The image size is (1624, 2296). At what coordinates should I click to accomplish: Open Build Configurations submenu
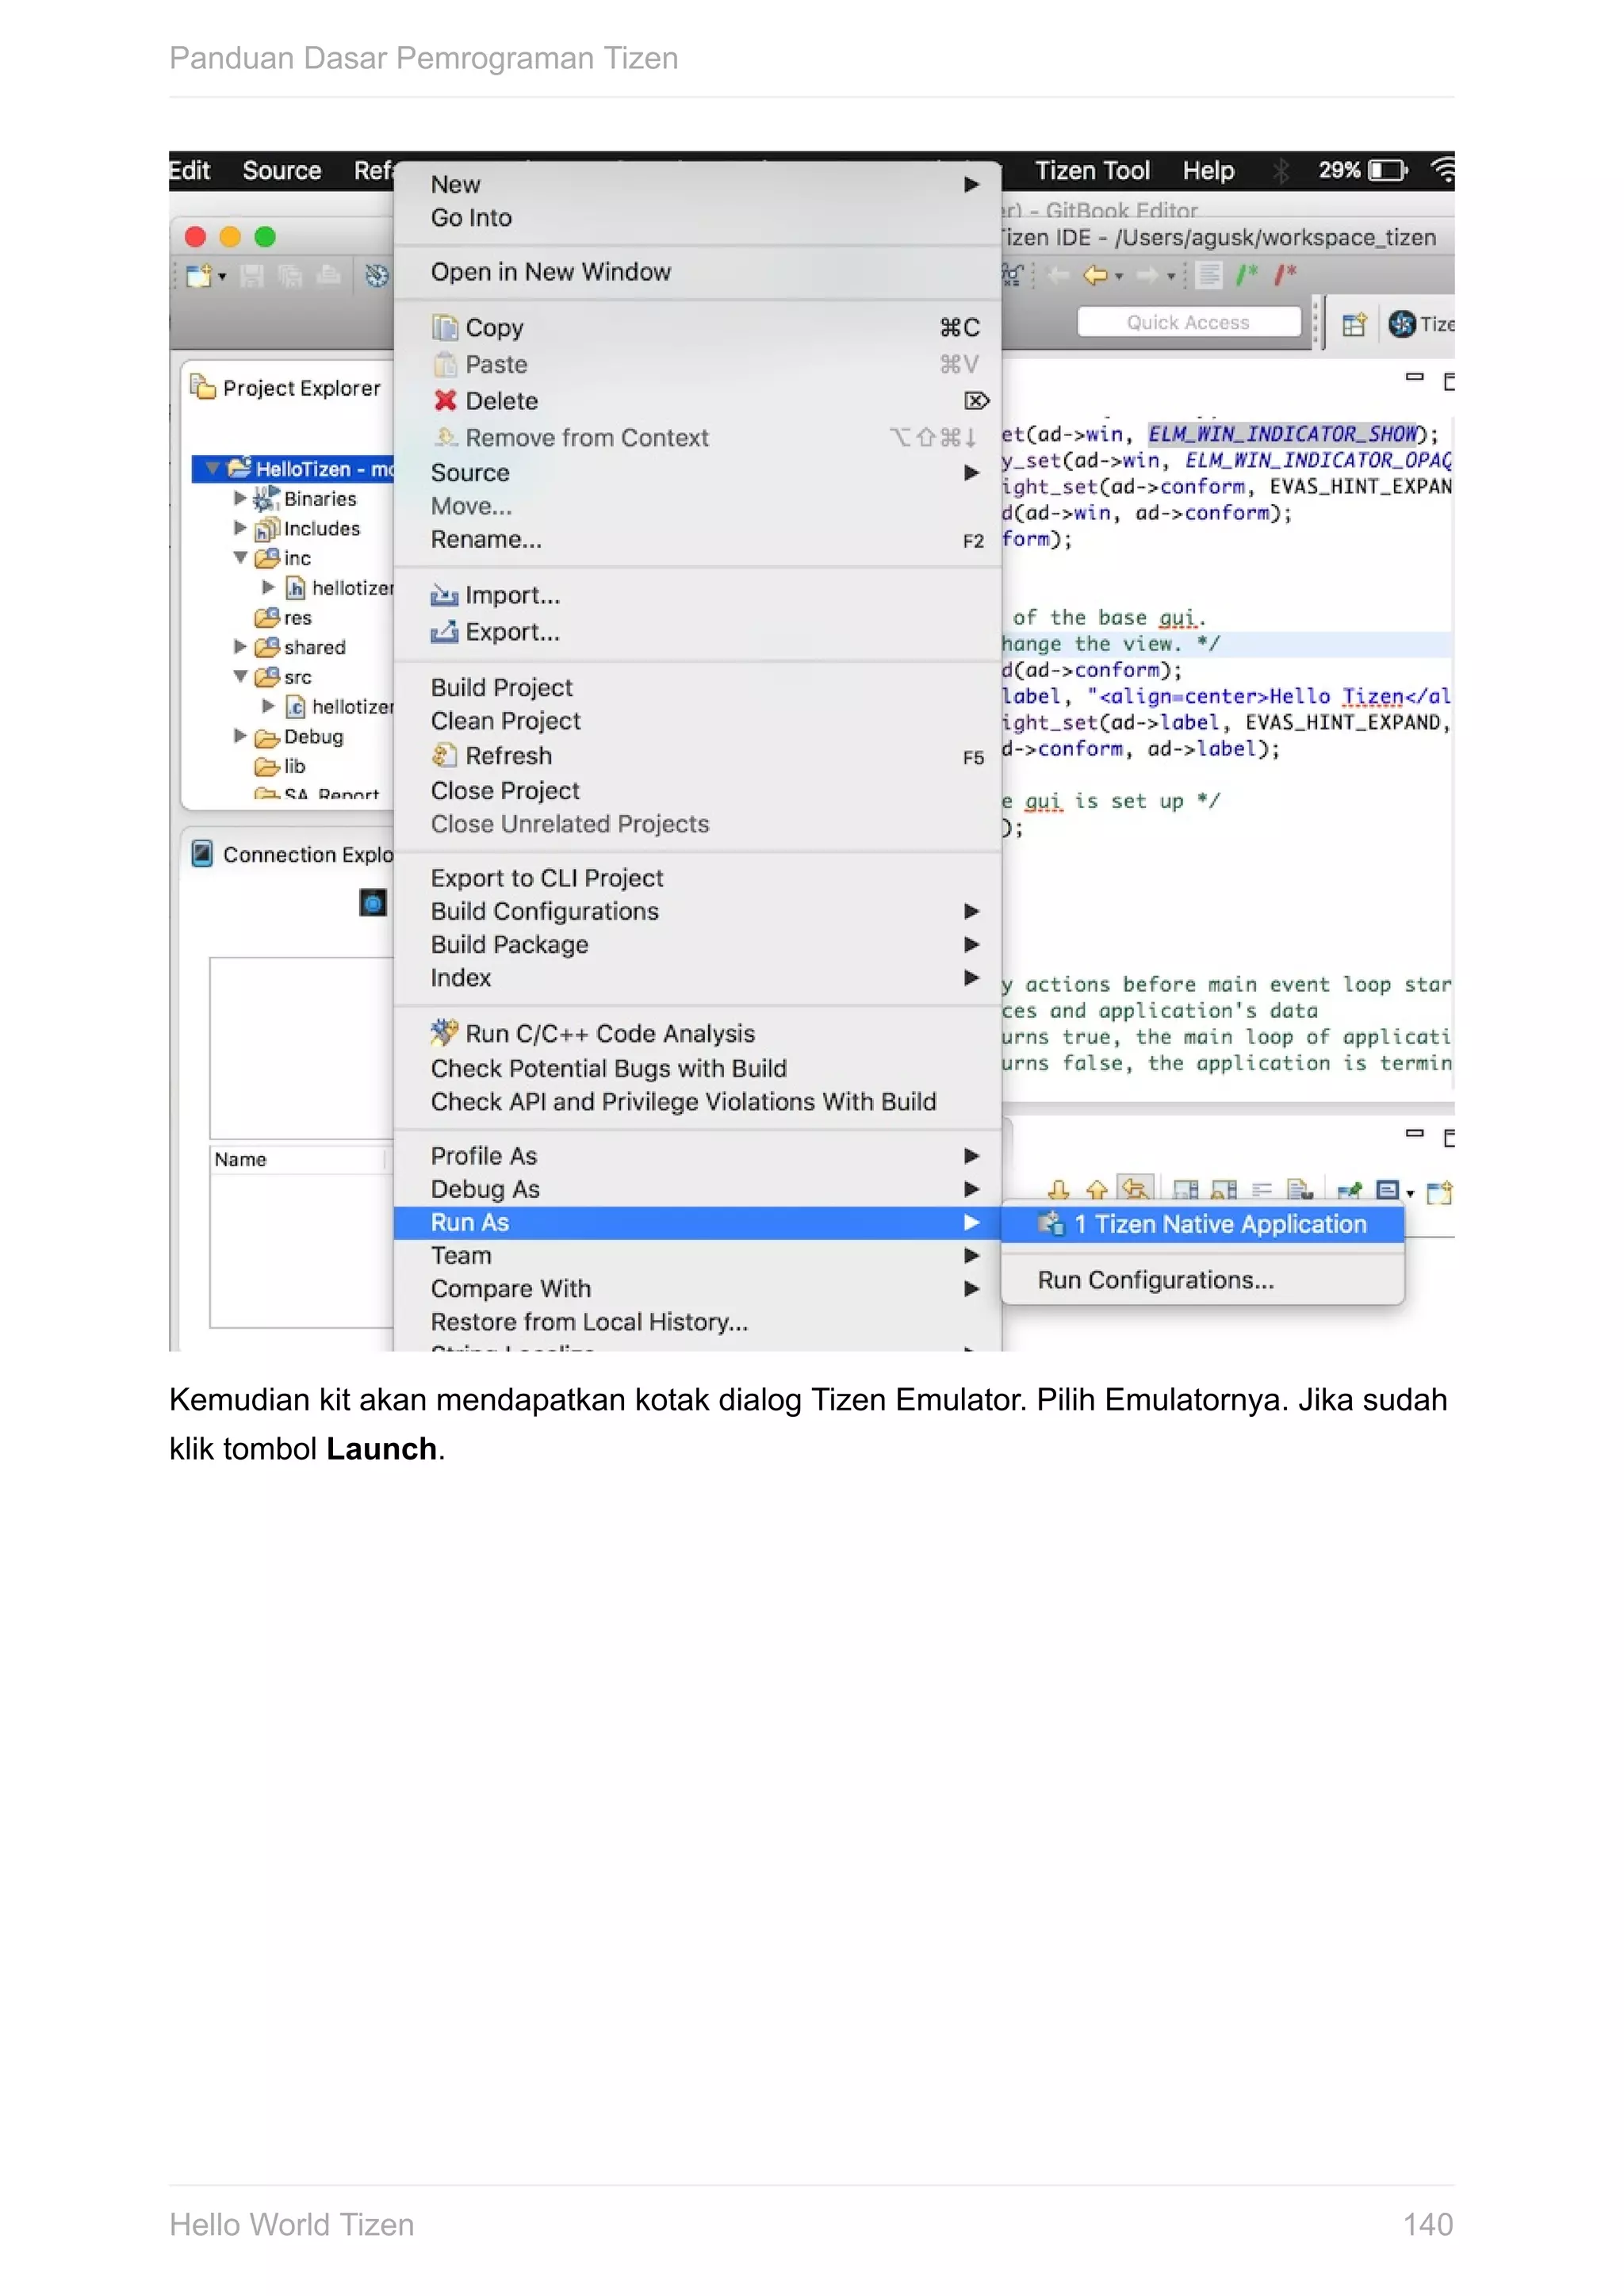coord(697,912)
